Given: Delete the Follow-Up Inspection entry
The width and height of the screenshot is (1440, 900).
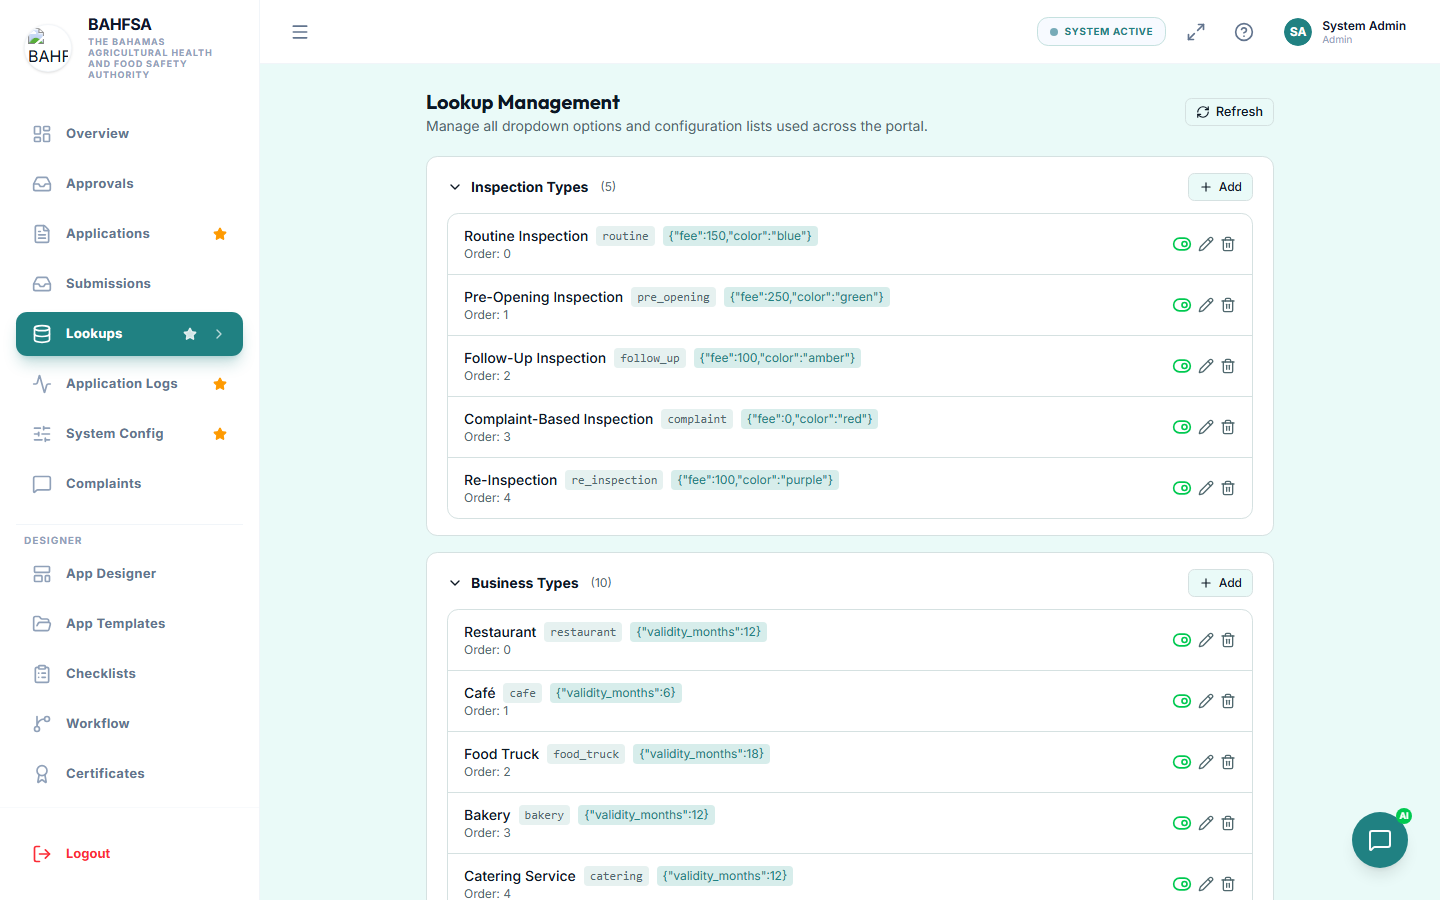Looking at the screenshot, I should tap(1228, 366).
